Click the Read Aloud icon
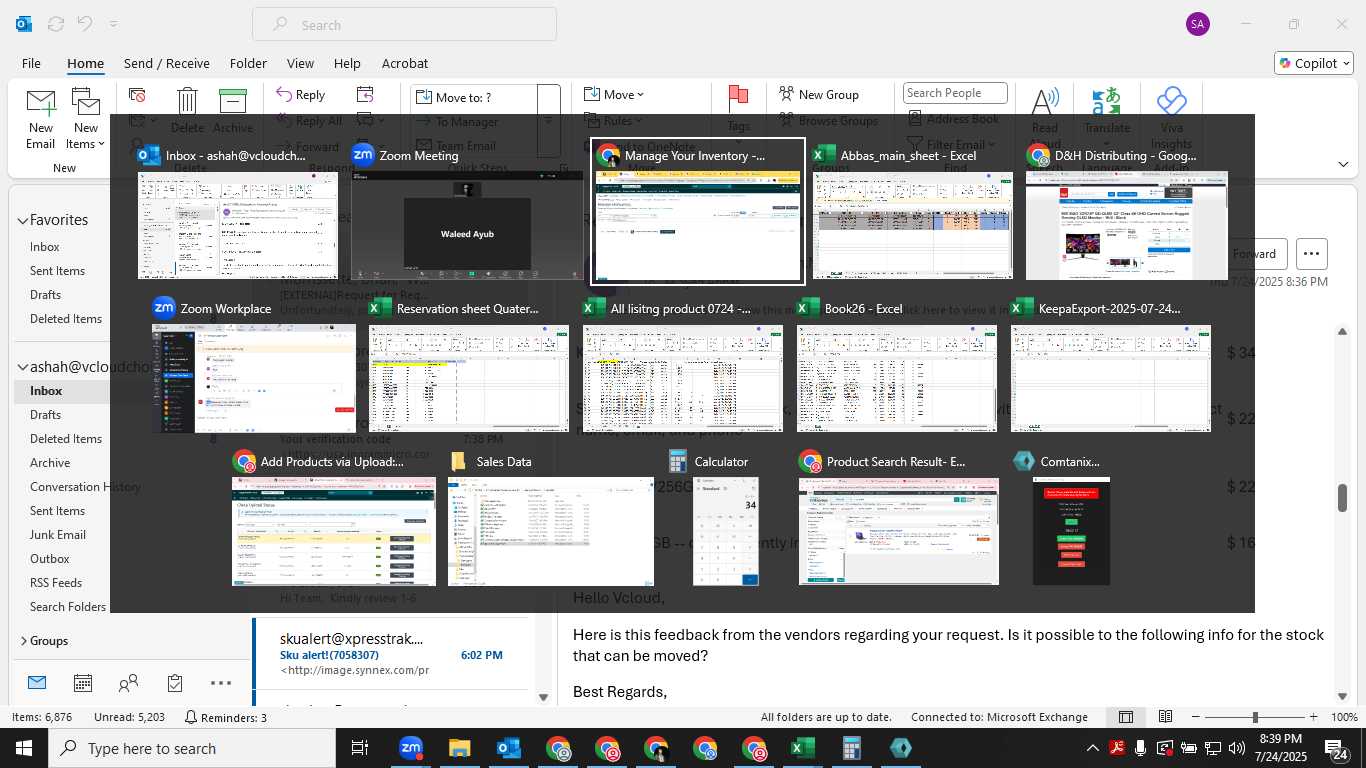The width and height of the screenshot is (1366, 768). click(x=1045, y=102)
